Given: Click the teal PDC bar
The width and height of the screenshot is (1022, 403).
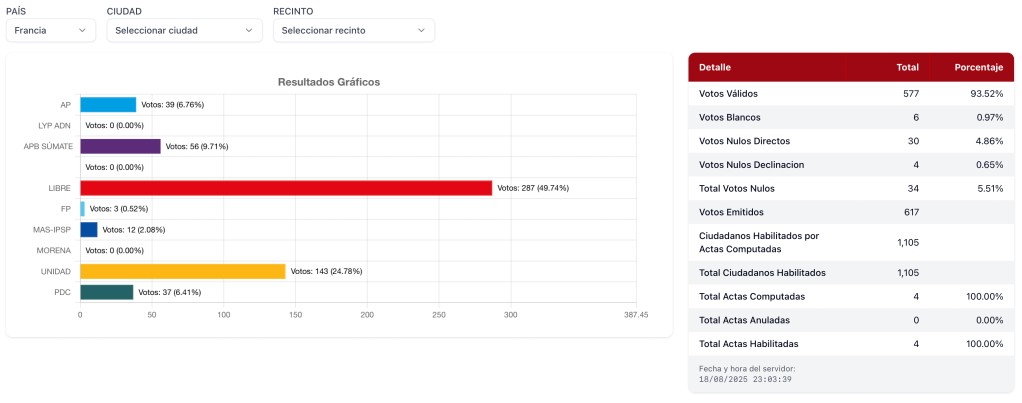Looking at the screenshot, I should 106,292.
